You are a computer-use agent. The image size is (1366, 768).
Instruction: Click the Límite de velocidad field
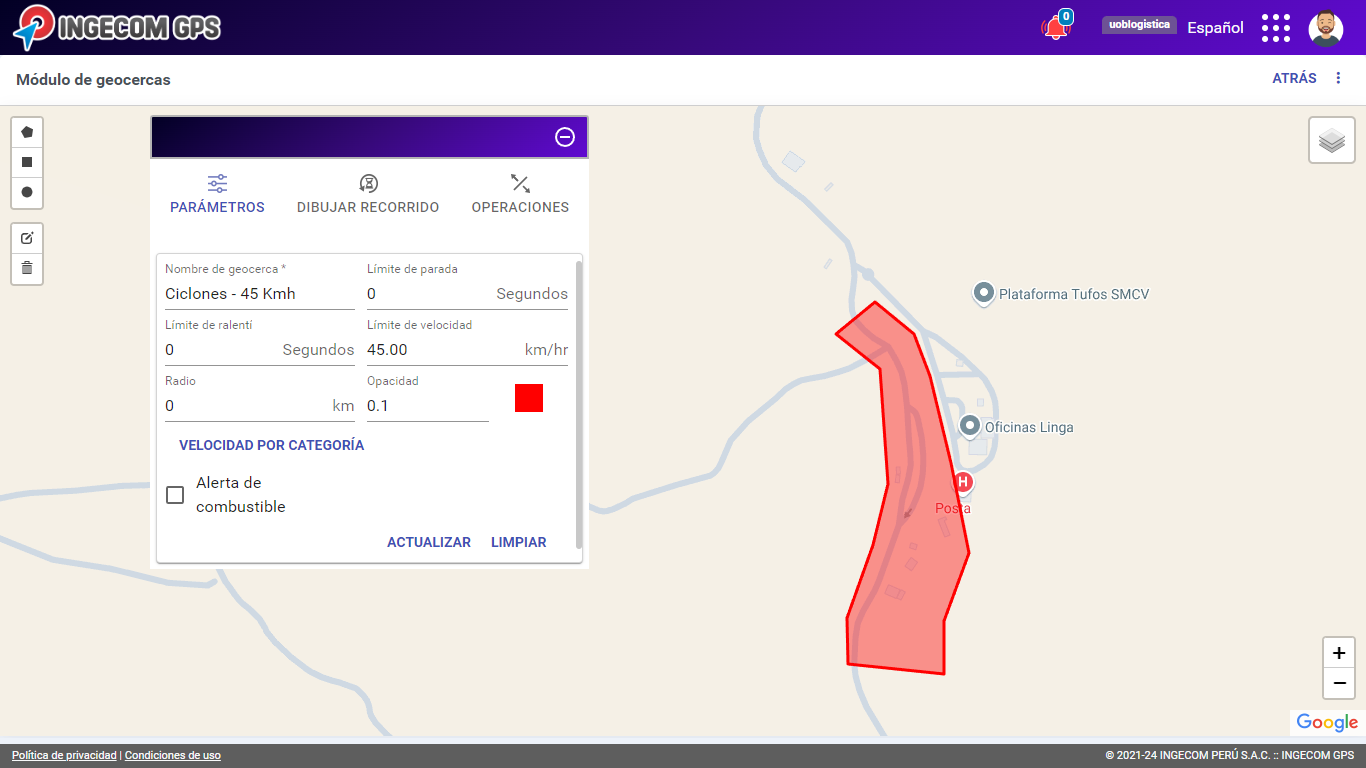(440, 350)
